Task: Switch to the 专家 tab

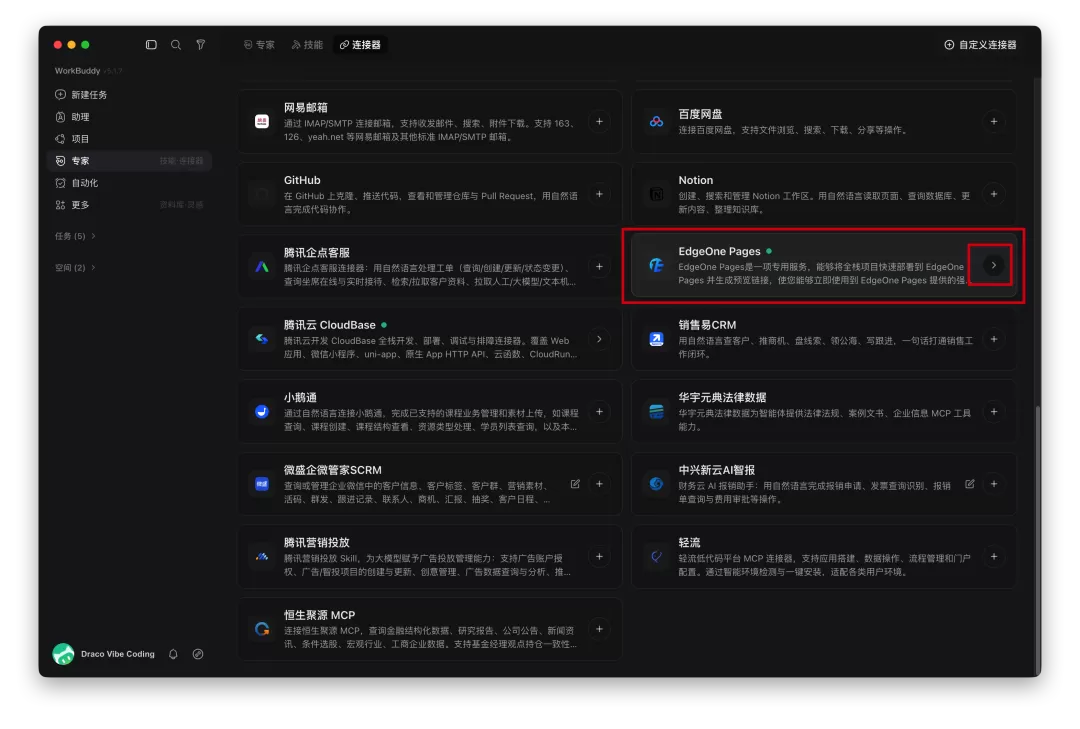Action: point(259,45)
